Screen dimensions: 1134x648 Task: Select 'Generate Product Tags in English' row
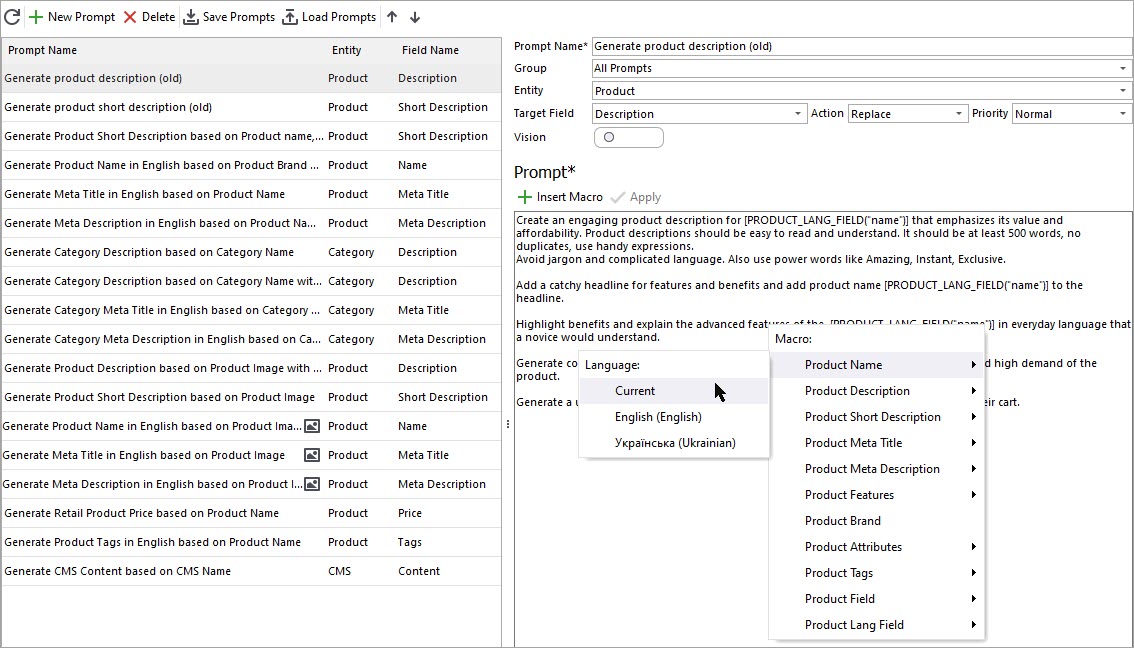click(251, 542)
